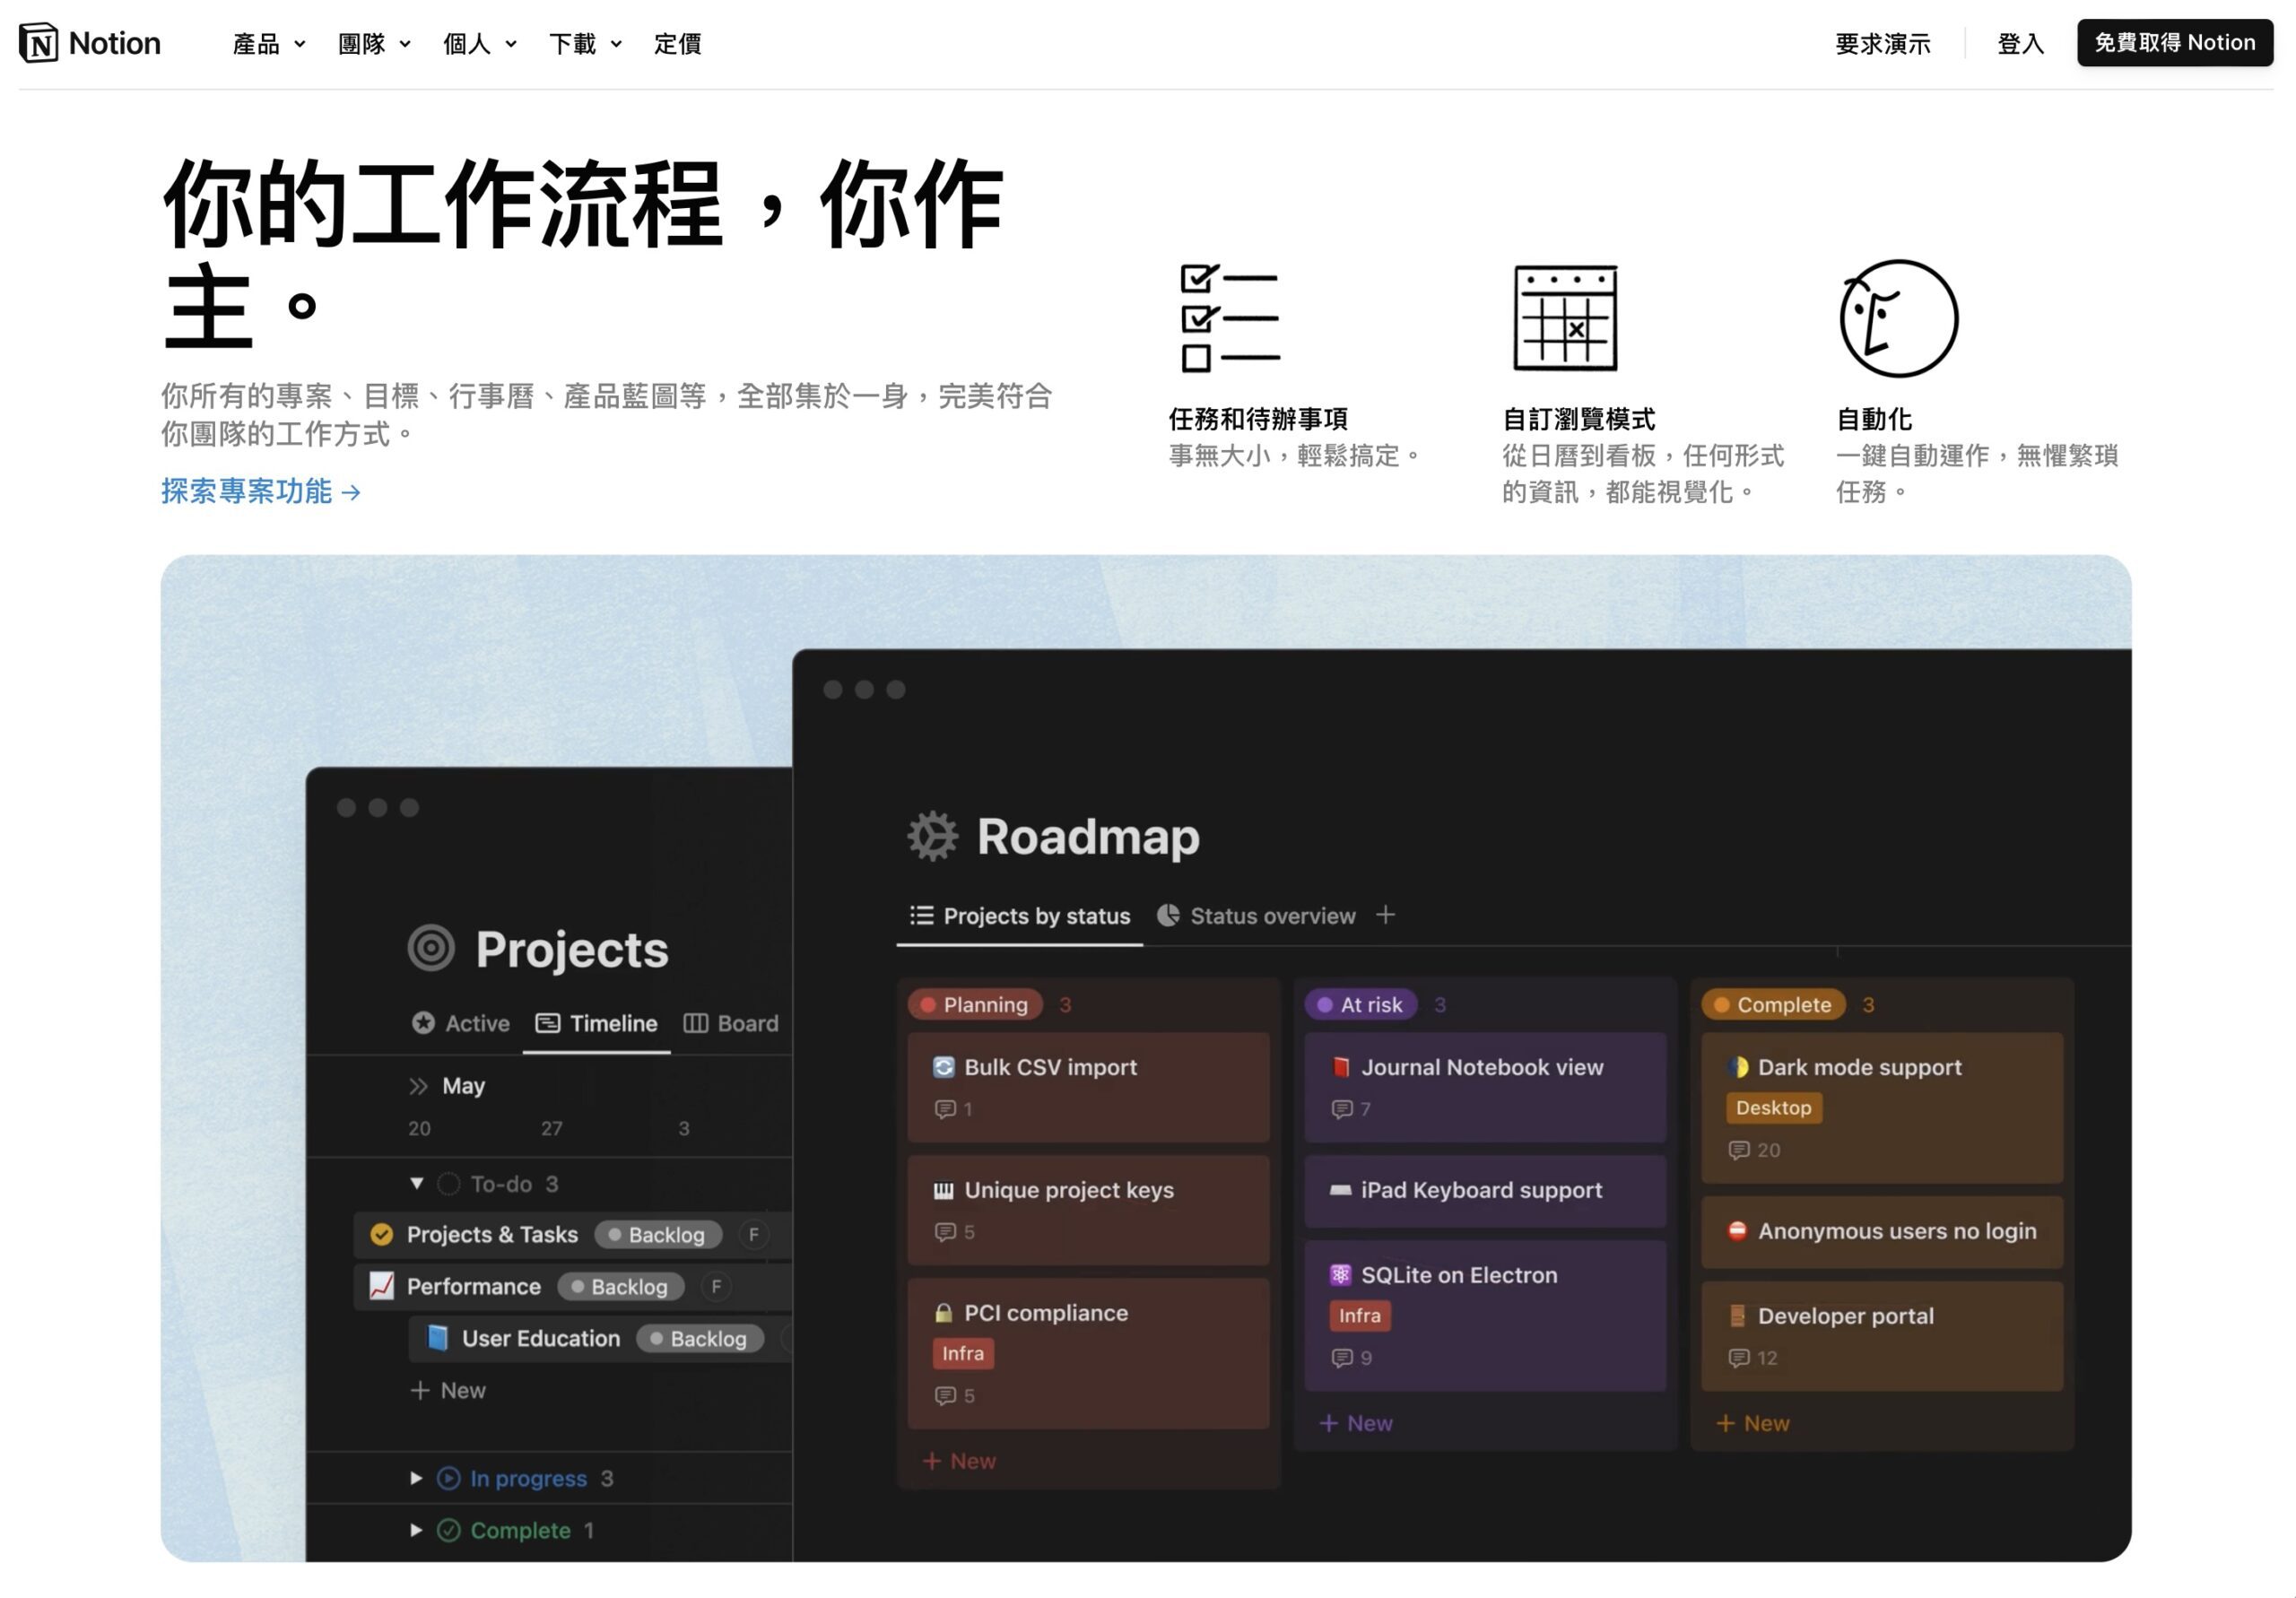Collapse the To-do group triangle
The height and width of the screenshot is (1598, 2296).
[x=417, y=1183]
